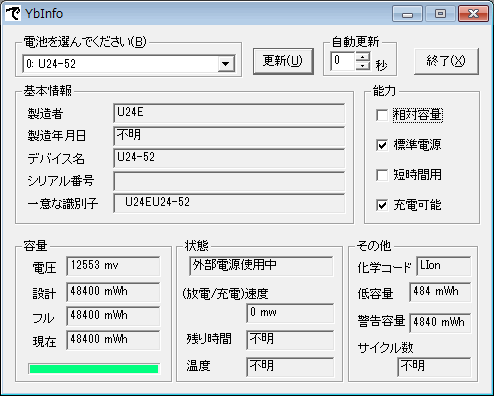The width and height of the screenshot is (494, 396).
Task: Increase auto-update seconds with up arrow
Action: click(x=363, y=56)
